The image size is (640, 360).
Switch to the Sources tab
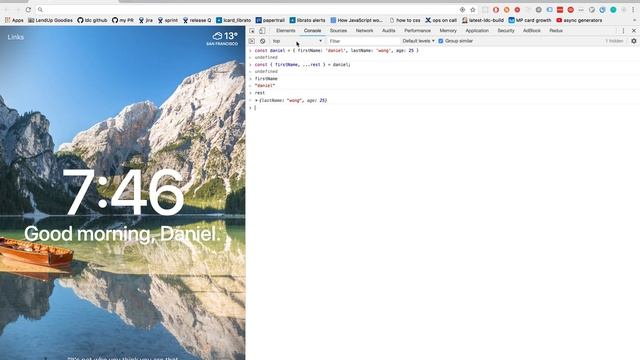click(338, 31)
